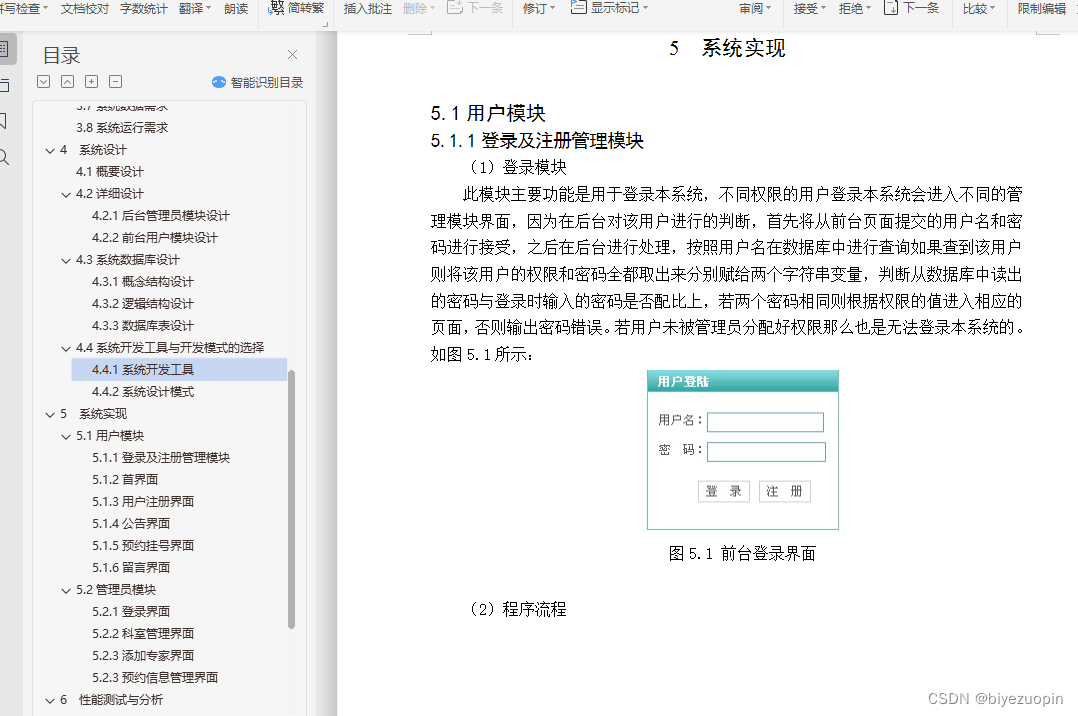Viewport: 1078px width, 716px height.
Task: Jump to 5.1.5 预约挂号界面 in outline
Action: (x=142, y=546)
